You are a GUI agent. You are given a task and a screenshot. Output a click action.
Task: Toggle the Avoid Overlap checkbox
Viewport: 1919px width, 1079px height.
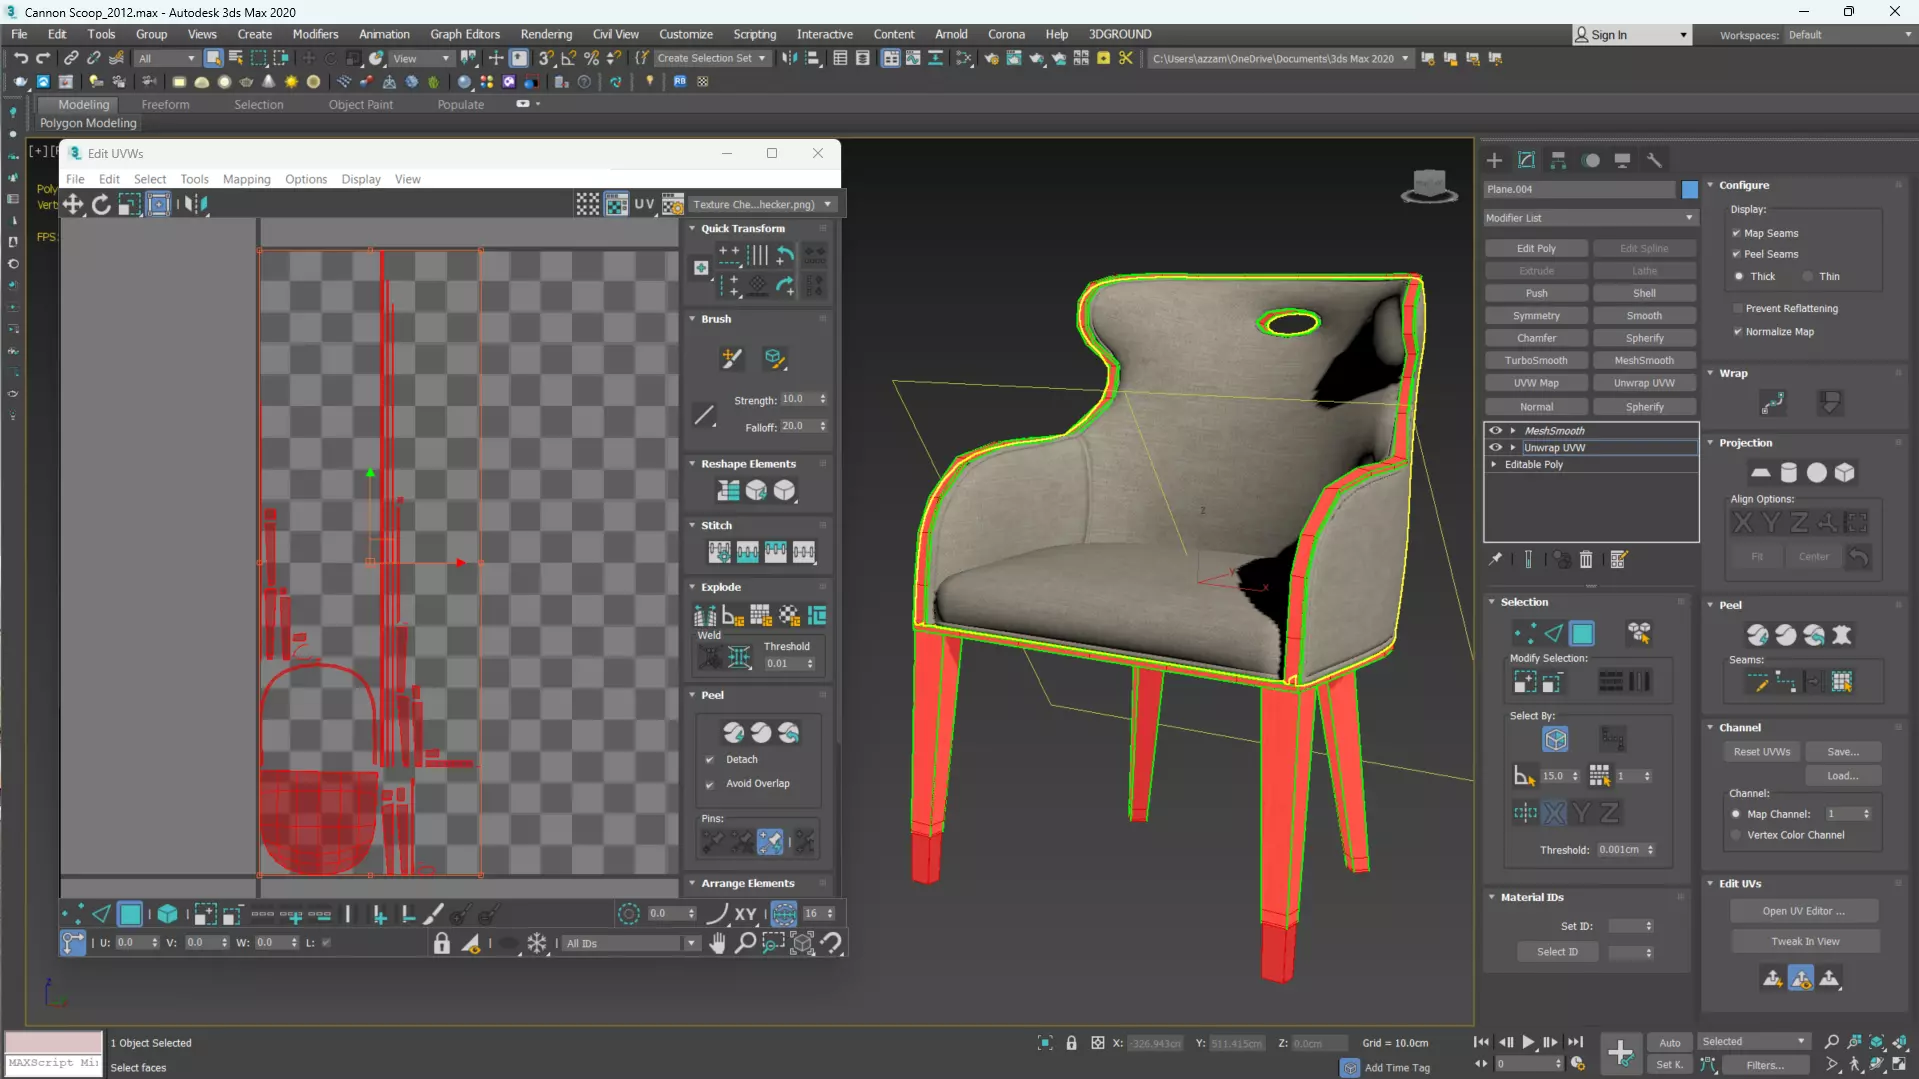coord(710,784)
